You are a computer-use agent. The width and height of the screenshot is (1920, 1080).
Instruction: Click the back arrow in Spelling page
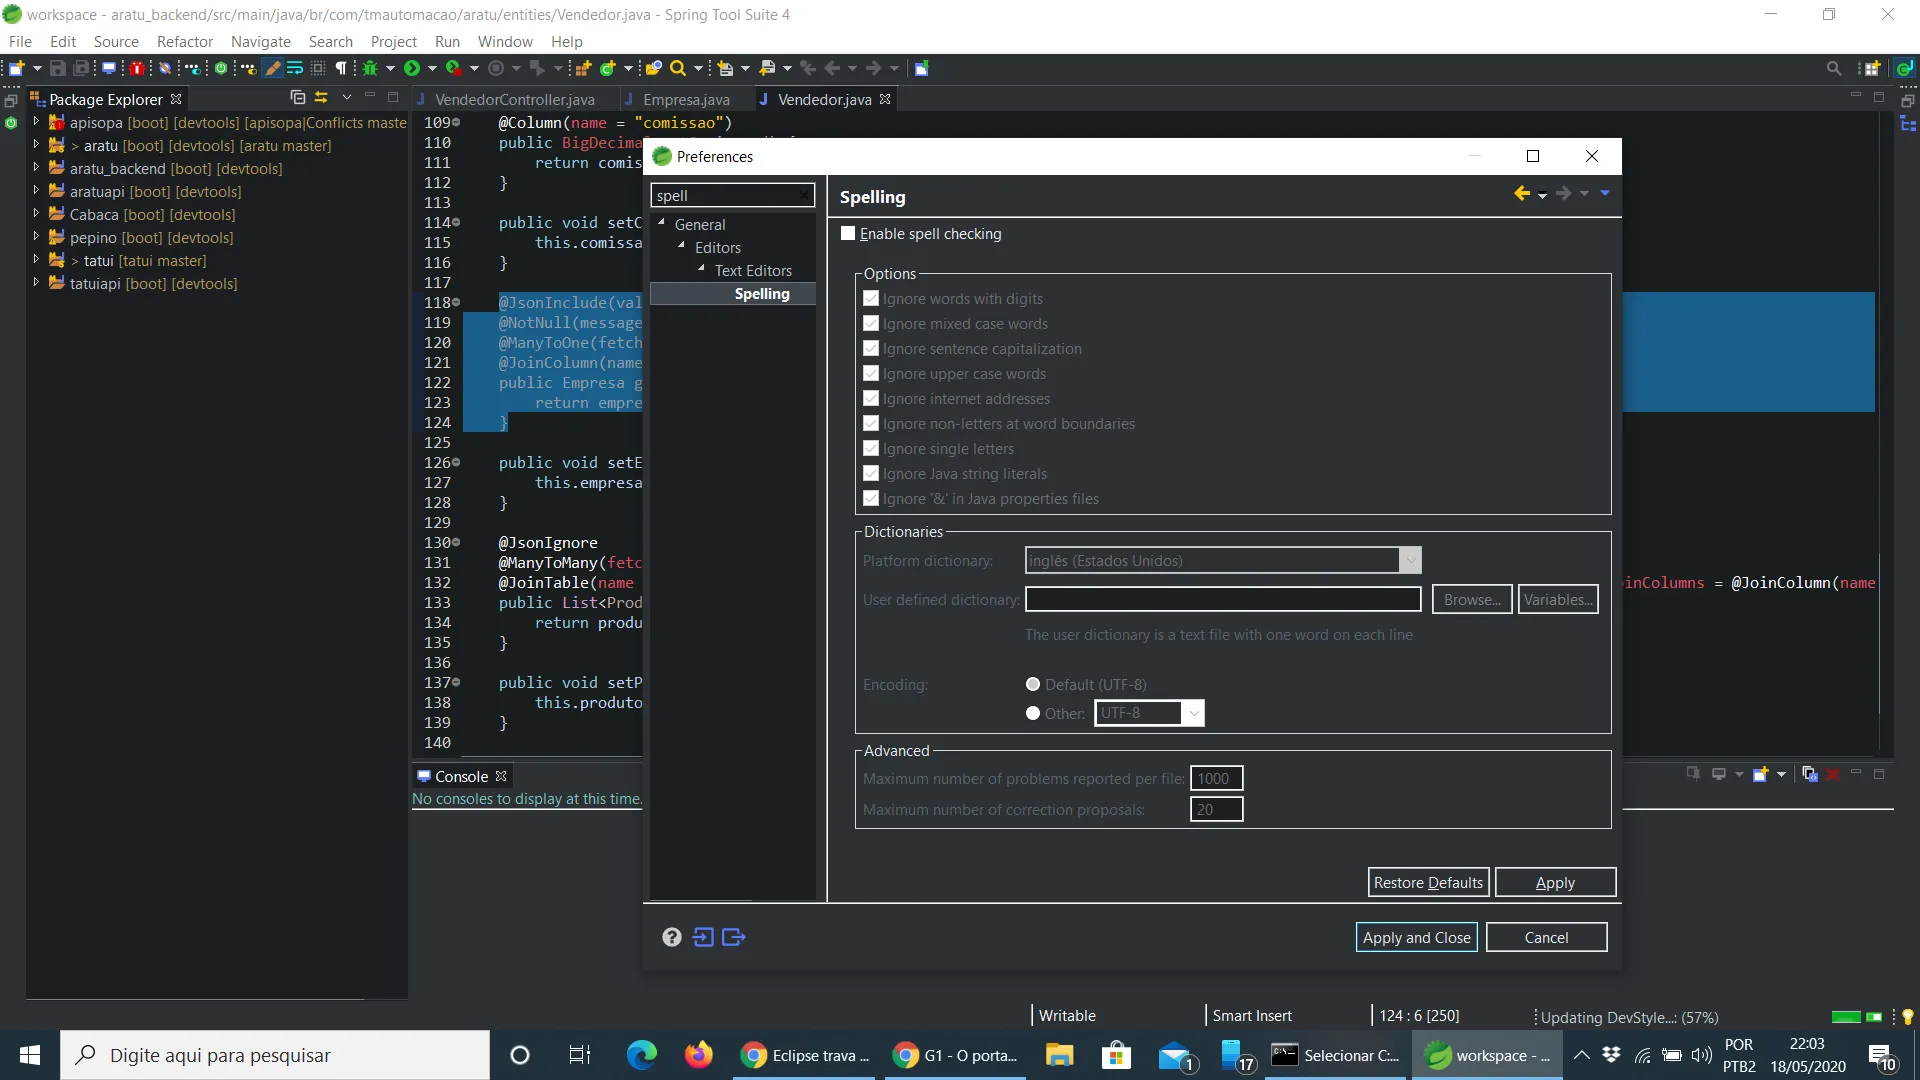click(x=1522, y=194)
